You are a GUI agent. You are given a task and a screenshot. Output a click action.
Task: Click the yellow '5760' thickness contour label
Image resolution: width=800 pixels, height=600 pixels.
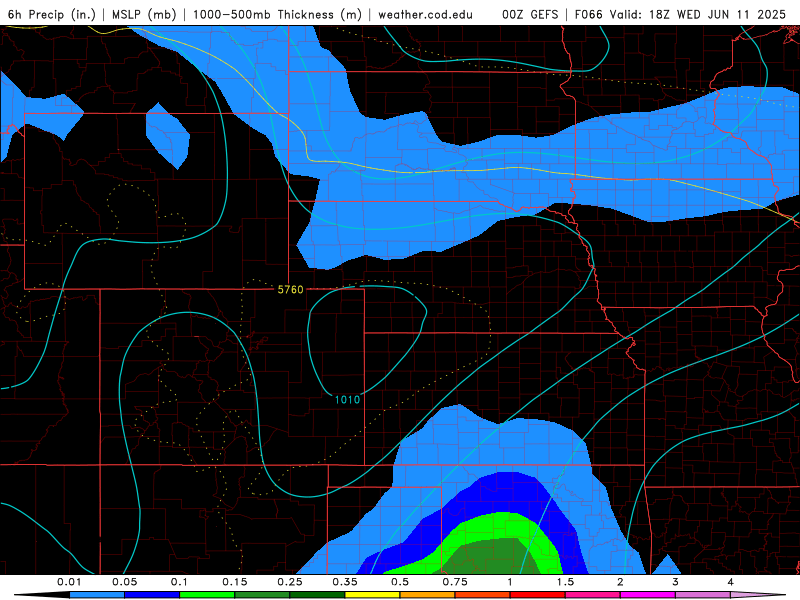[x=290, y=290]
